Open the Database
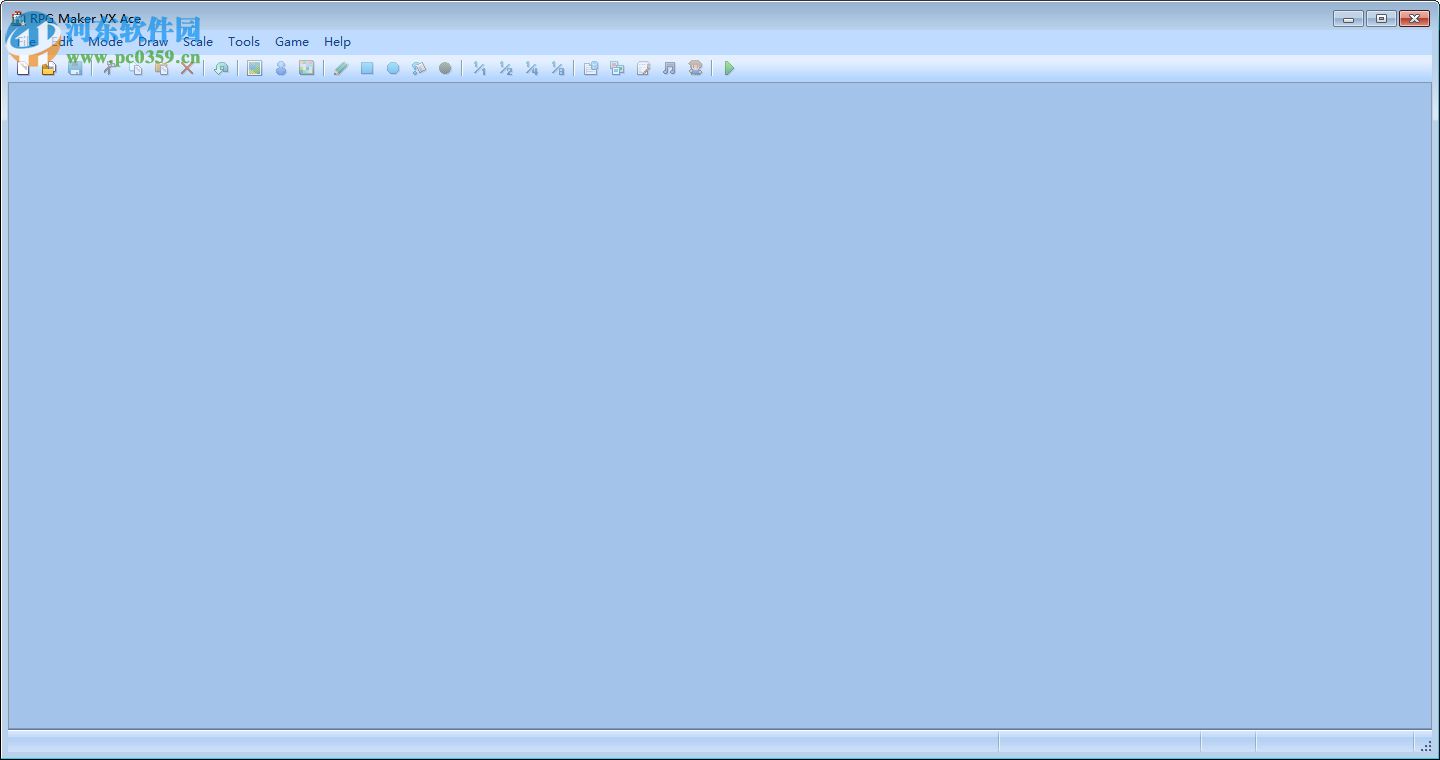1440x760 pixels. click(590, 68)
